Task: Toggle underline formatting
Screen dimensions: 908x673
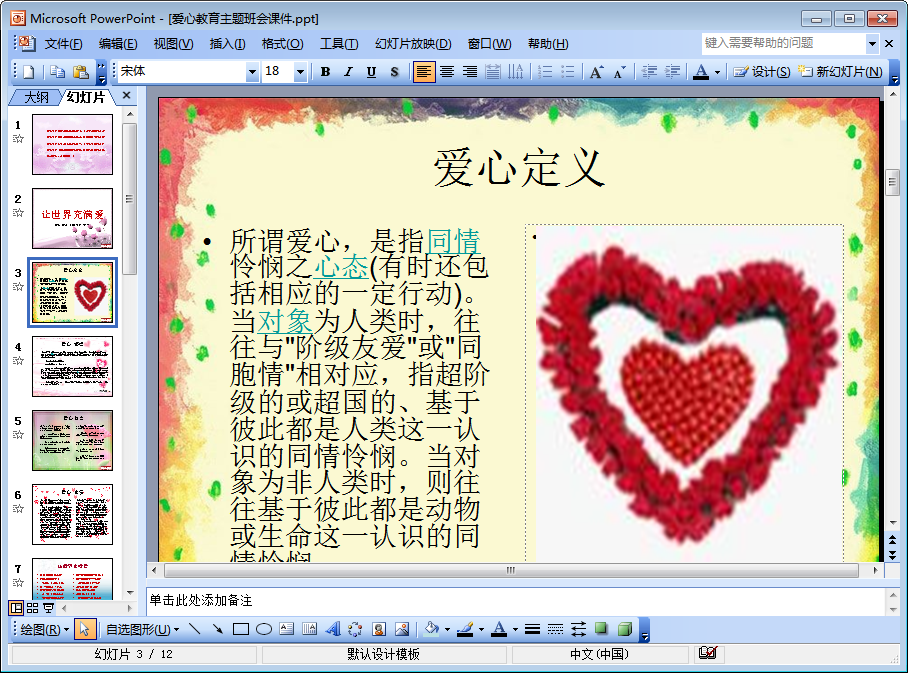Action: tap(371, 72)
